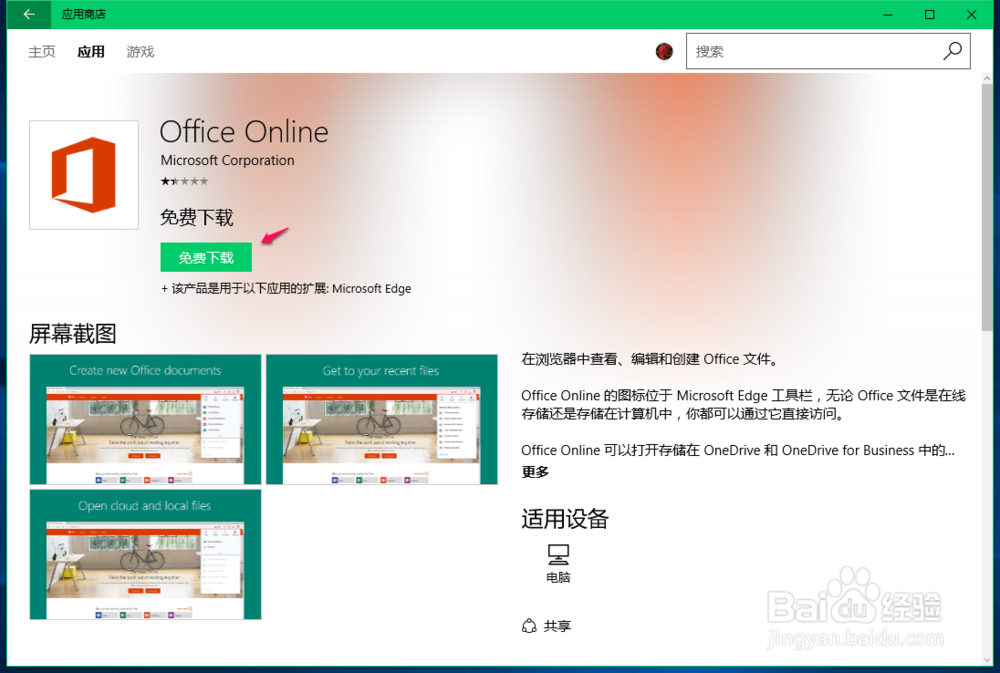Click the PC device icon

coord(558,554)
